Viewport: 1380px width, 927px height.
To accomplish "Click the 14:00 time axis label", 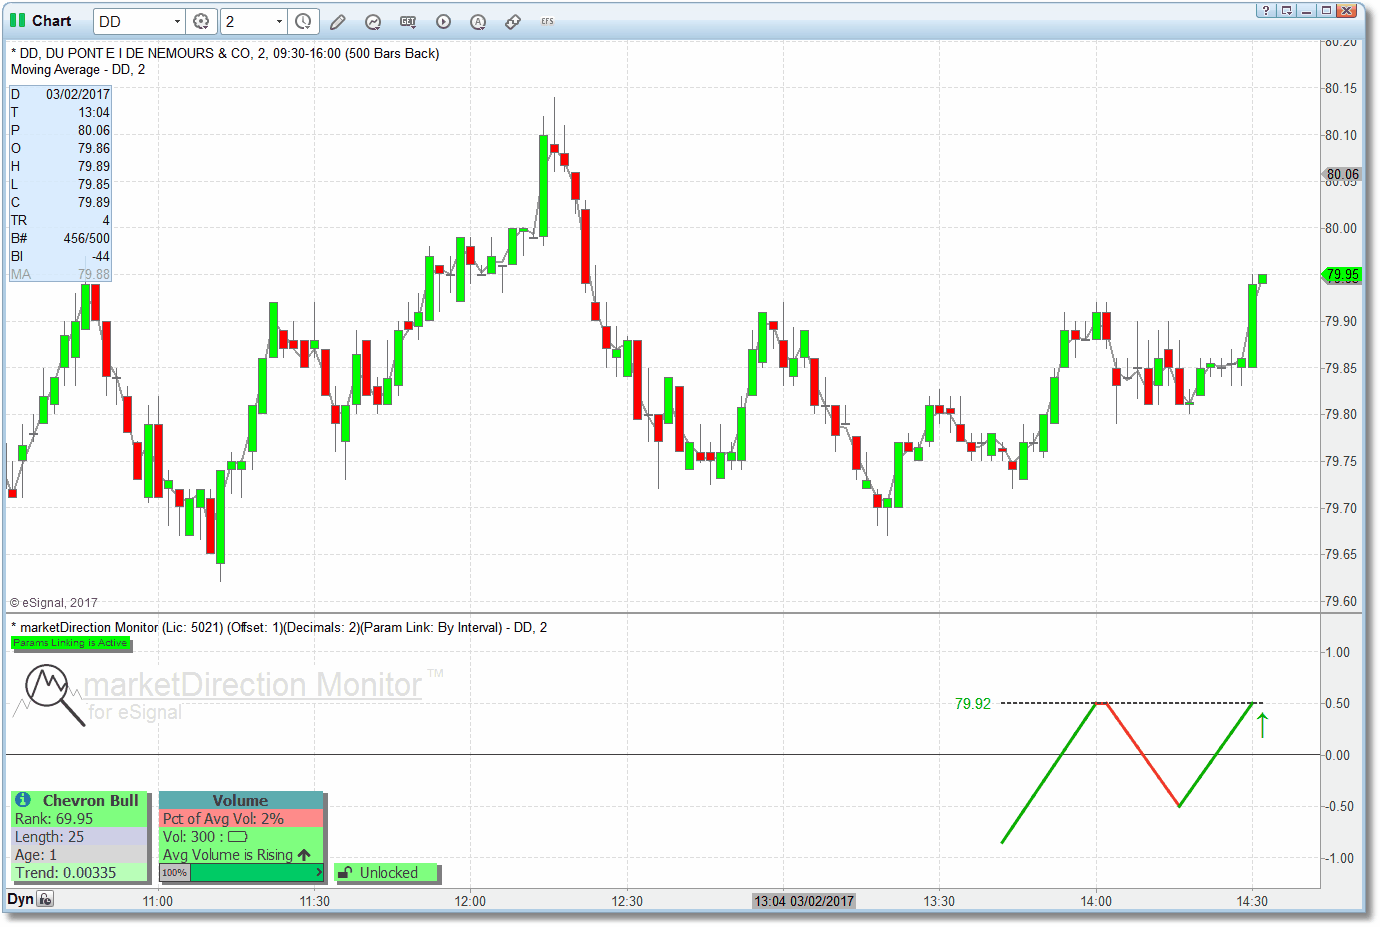I will pos(1096,901).
